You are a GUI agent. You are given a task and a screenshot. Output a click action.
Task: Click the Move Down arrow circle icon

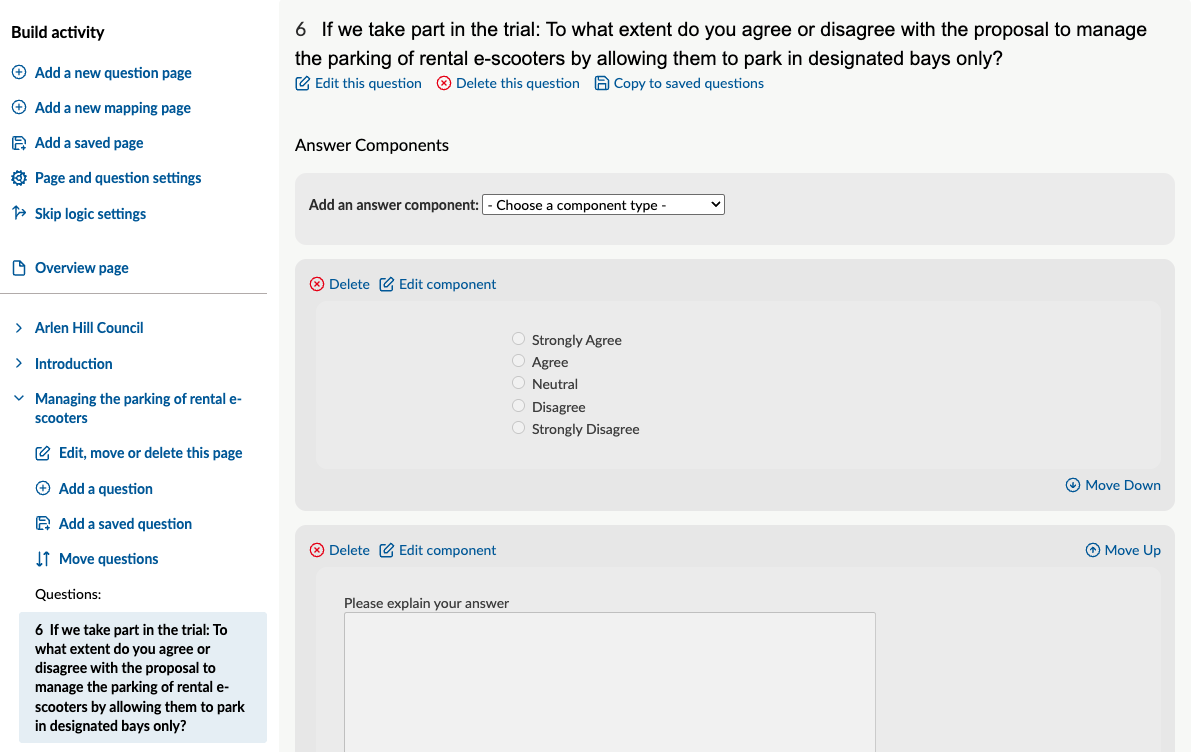tap(1072, 485)
